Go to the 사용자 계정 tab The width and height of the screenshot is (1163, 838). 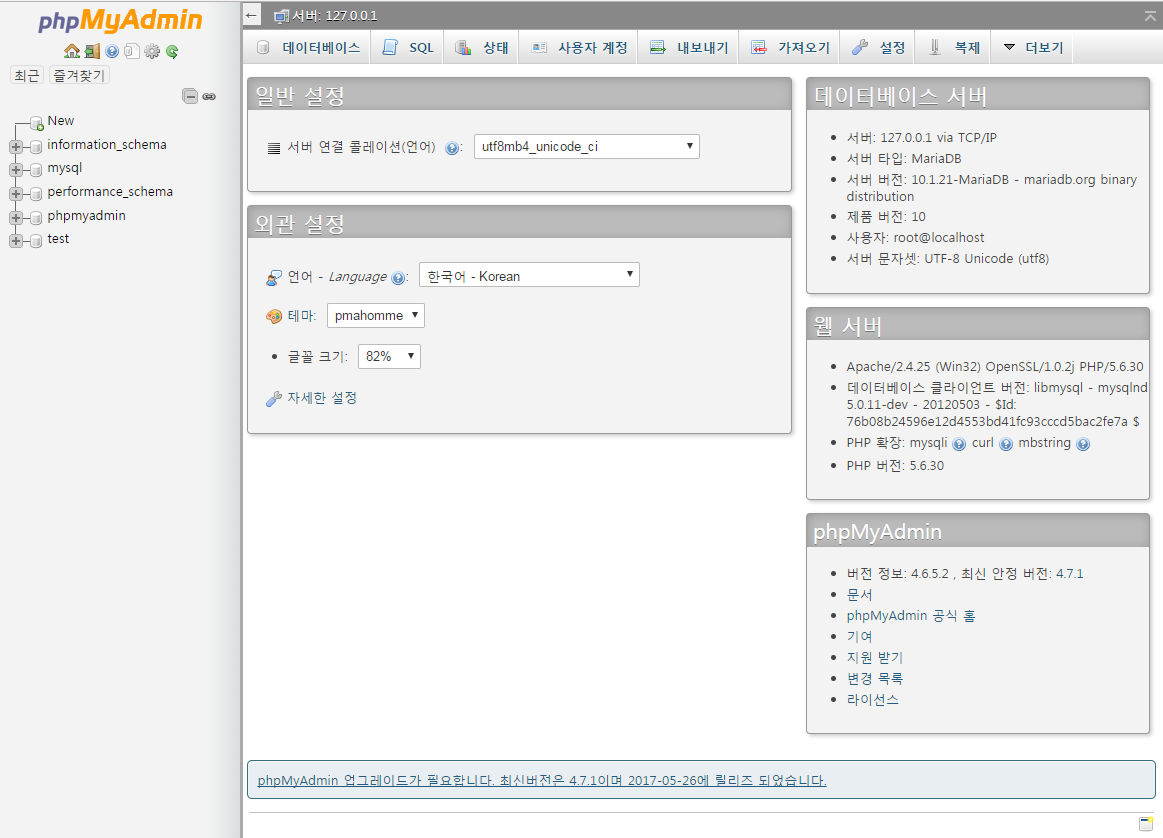tap(579, 47)
